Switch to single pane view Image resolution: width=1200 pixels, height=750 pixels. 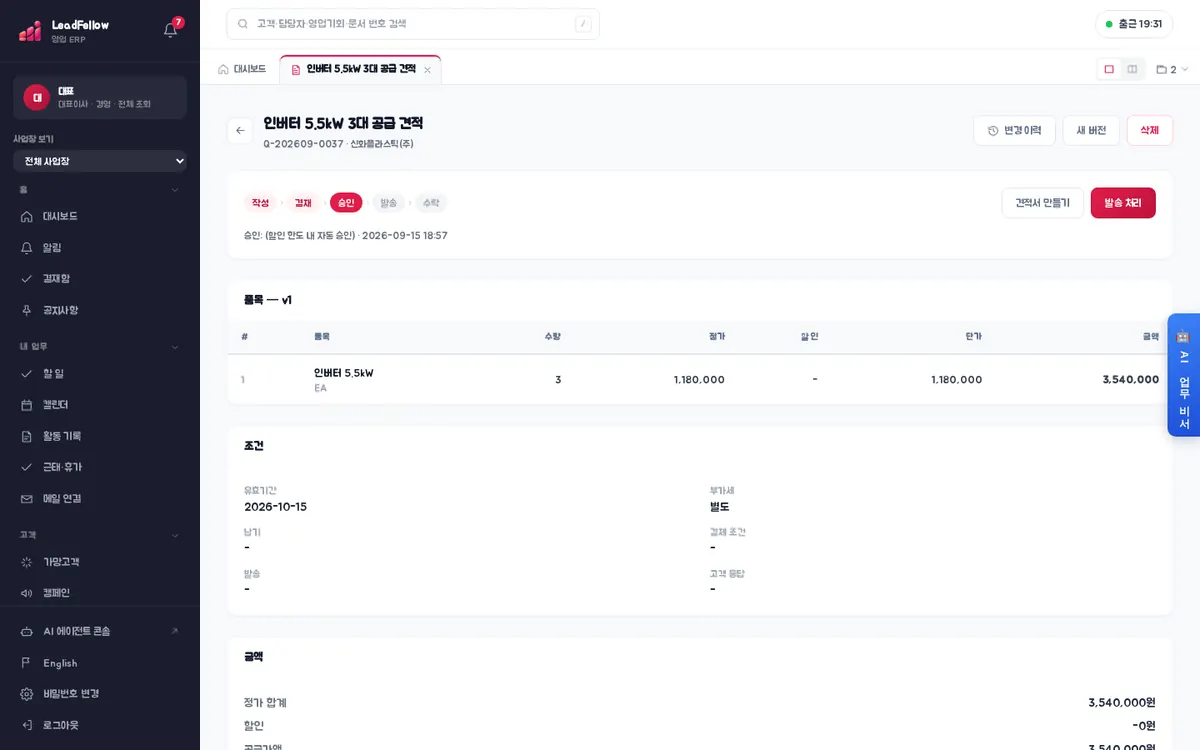pos(1109,69)
